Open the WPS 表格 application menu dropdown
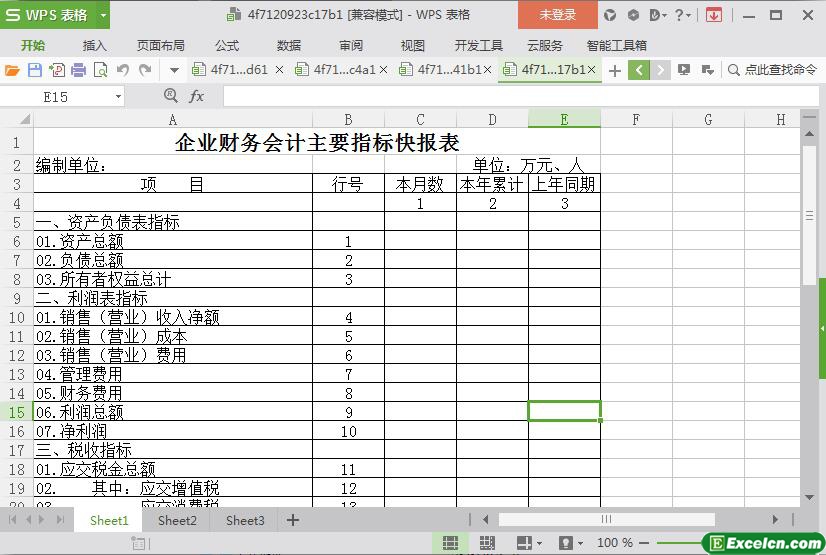The width and height of the screenshot is (826, 555). pyautogui.click(x=103, y=15)
